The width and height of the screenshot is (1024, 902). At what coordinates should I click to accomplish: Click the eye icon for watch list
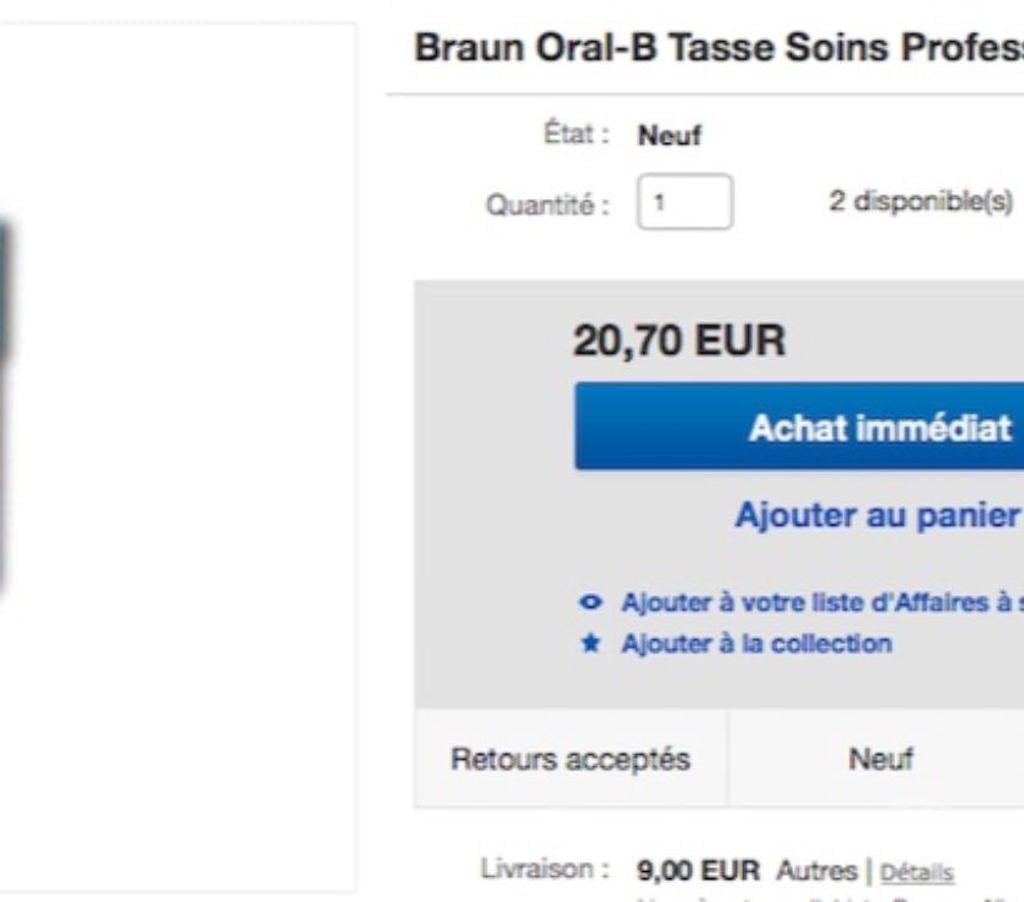point(591,602)
